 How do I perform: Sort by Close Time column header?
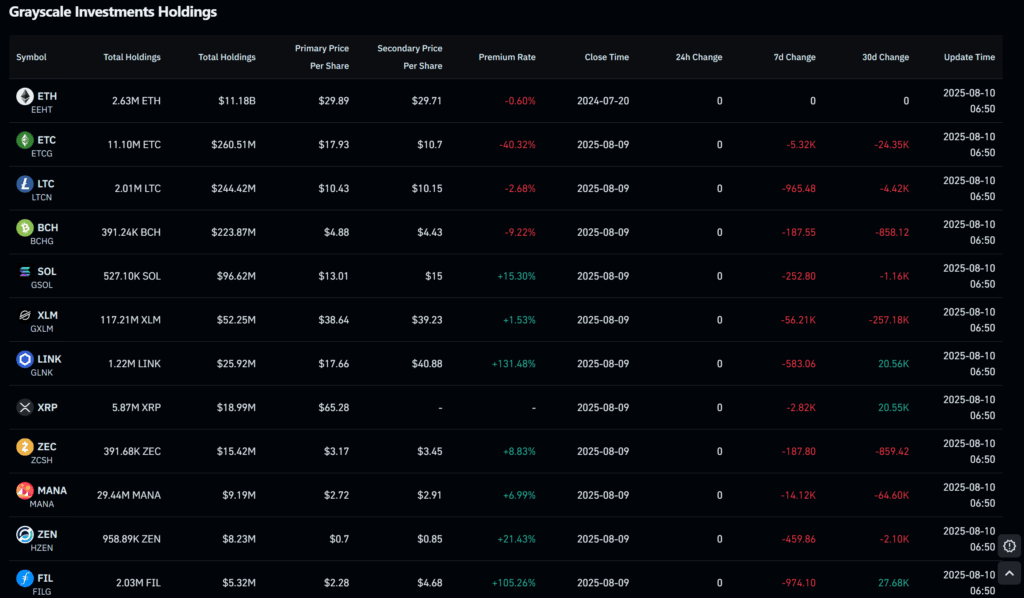tap(607, 57)
